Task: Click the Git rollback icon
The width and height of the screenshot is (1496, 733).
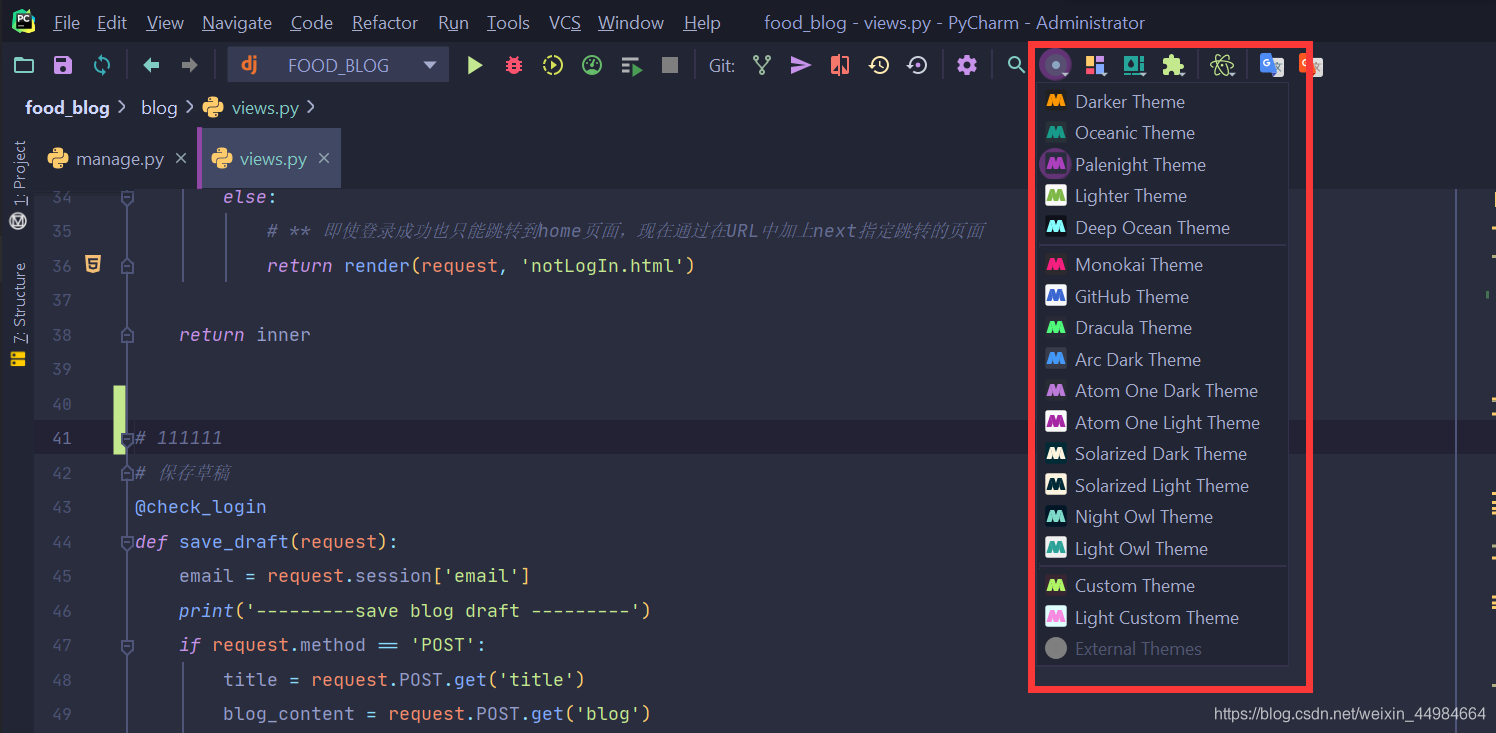Action: pyautogui.click(x=917, y=66)
